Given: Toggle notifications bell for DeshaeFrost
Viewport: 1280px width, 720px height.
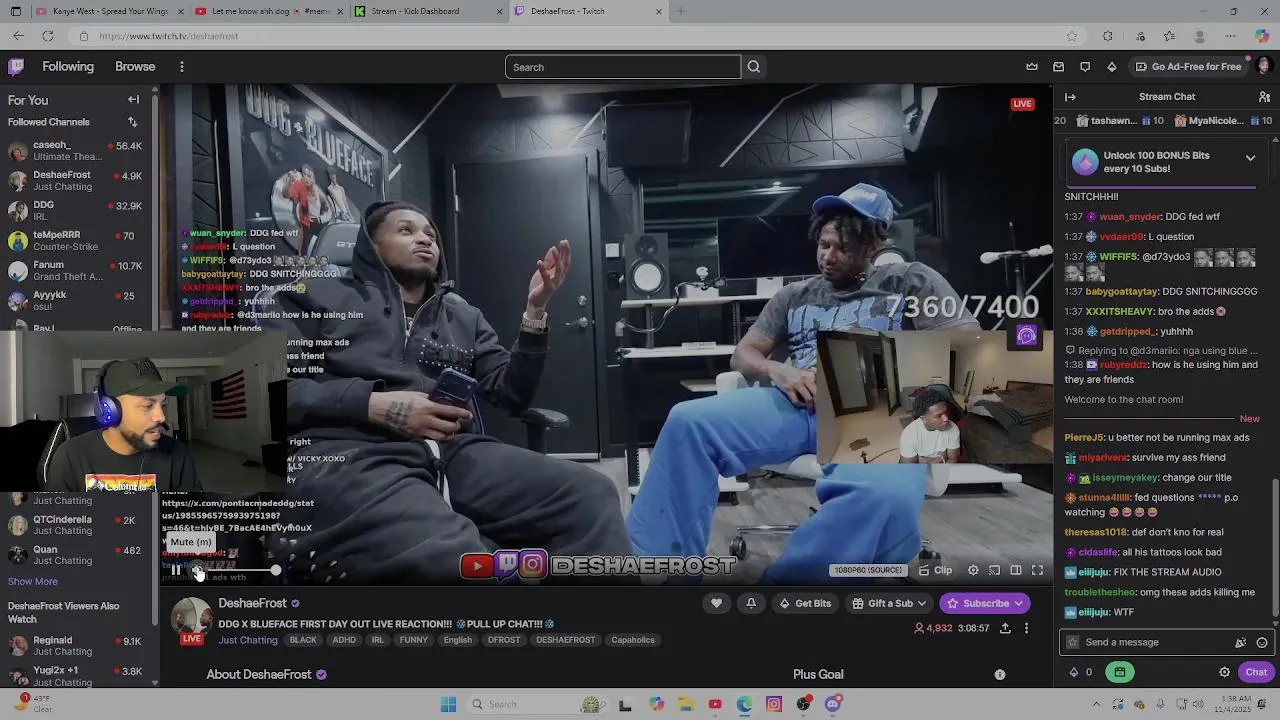Looking at the screenshot, I should coord(751,603).
